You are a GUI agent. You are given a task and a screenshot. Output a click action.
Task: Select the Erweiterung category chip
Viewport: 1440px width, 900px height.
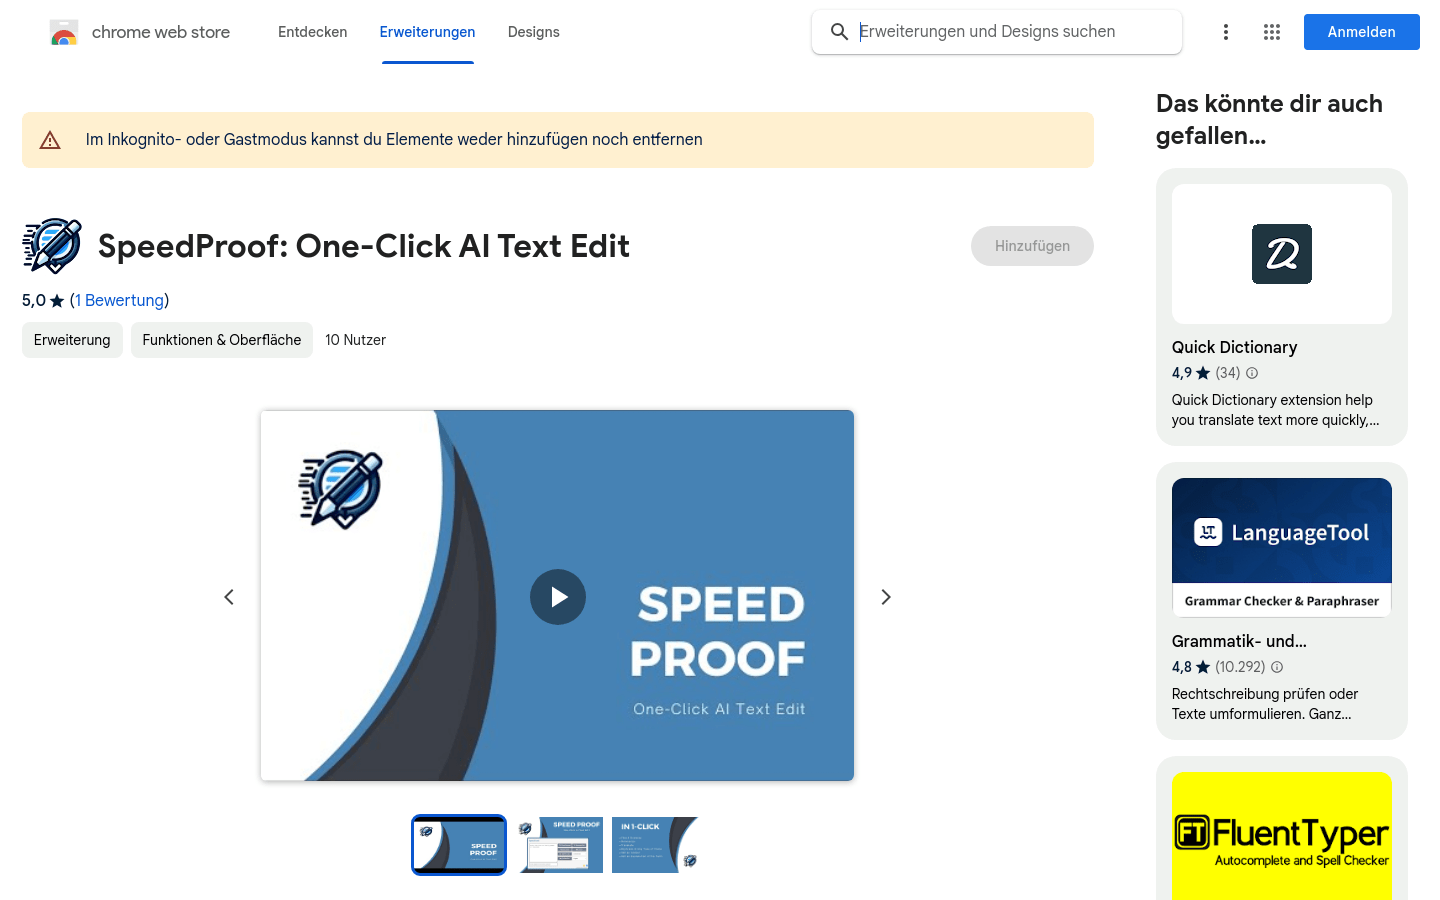pos(72,340)
